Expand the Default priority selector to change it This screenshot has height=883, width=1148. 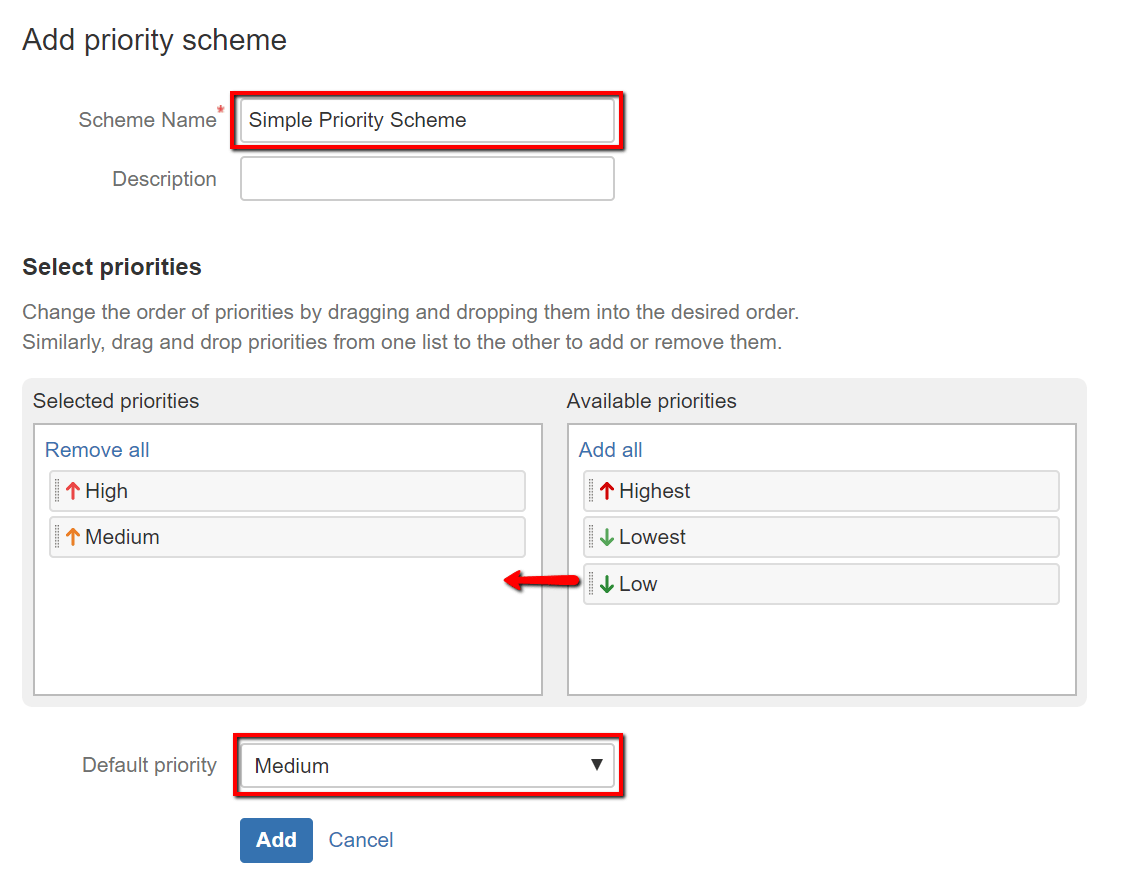click(x=428, y=765)
